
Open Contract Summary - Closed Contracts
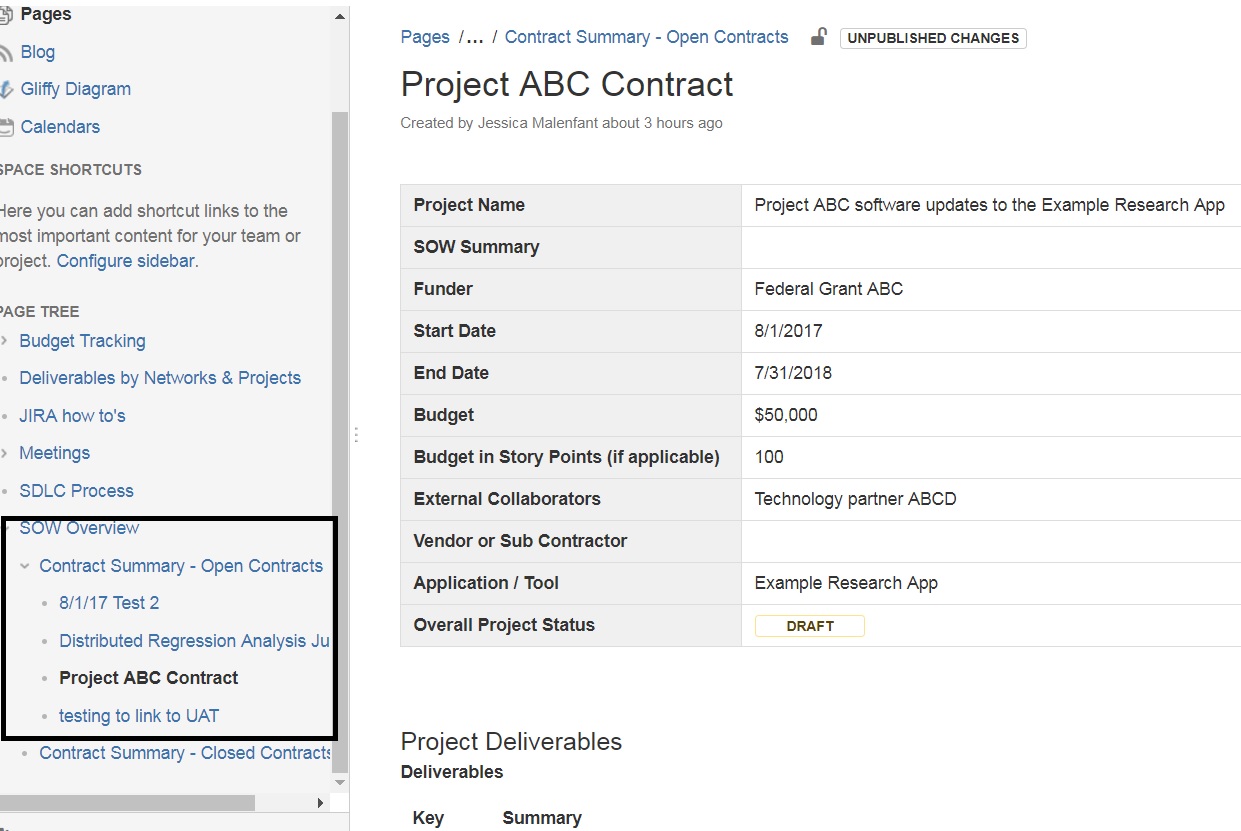tap(184, 753)
